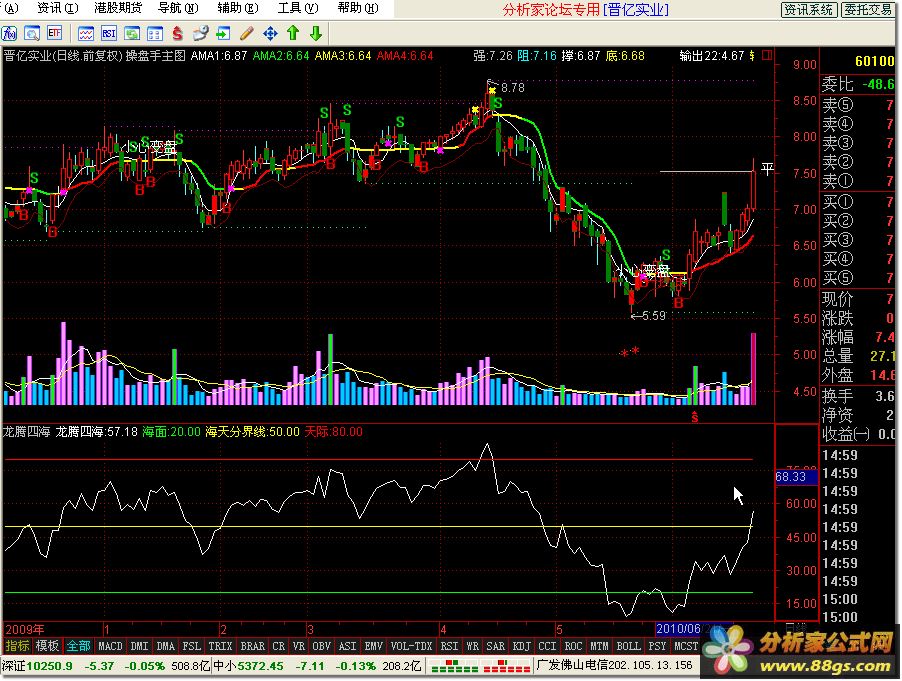
Task: Select the WR indicator tab
Action: (x=472, y=646)
